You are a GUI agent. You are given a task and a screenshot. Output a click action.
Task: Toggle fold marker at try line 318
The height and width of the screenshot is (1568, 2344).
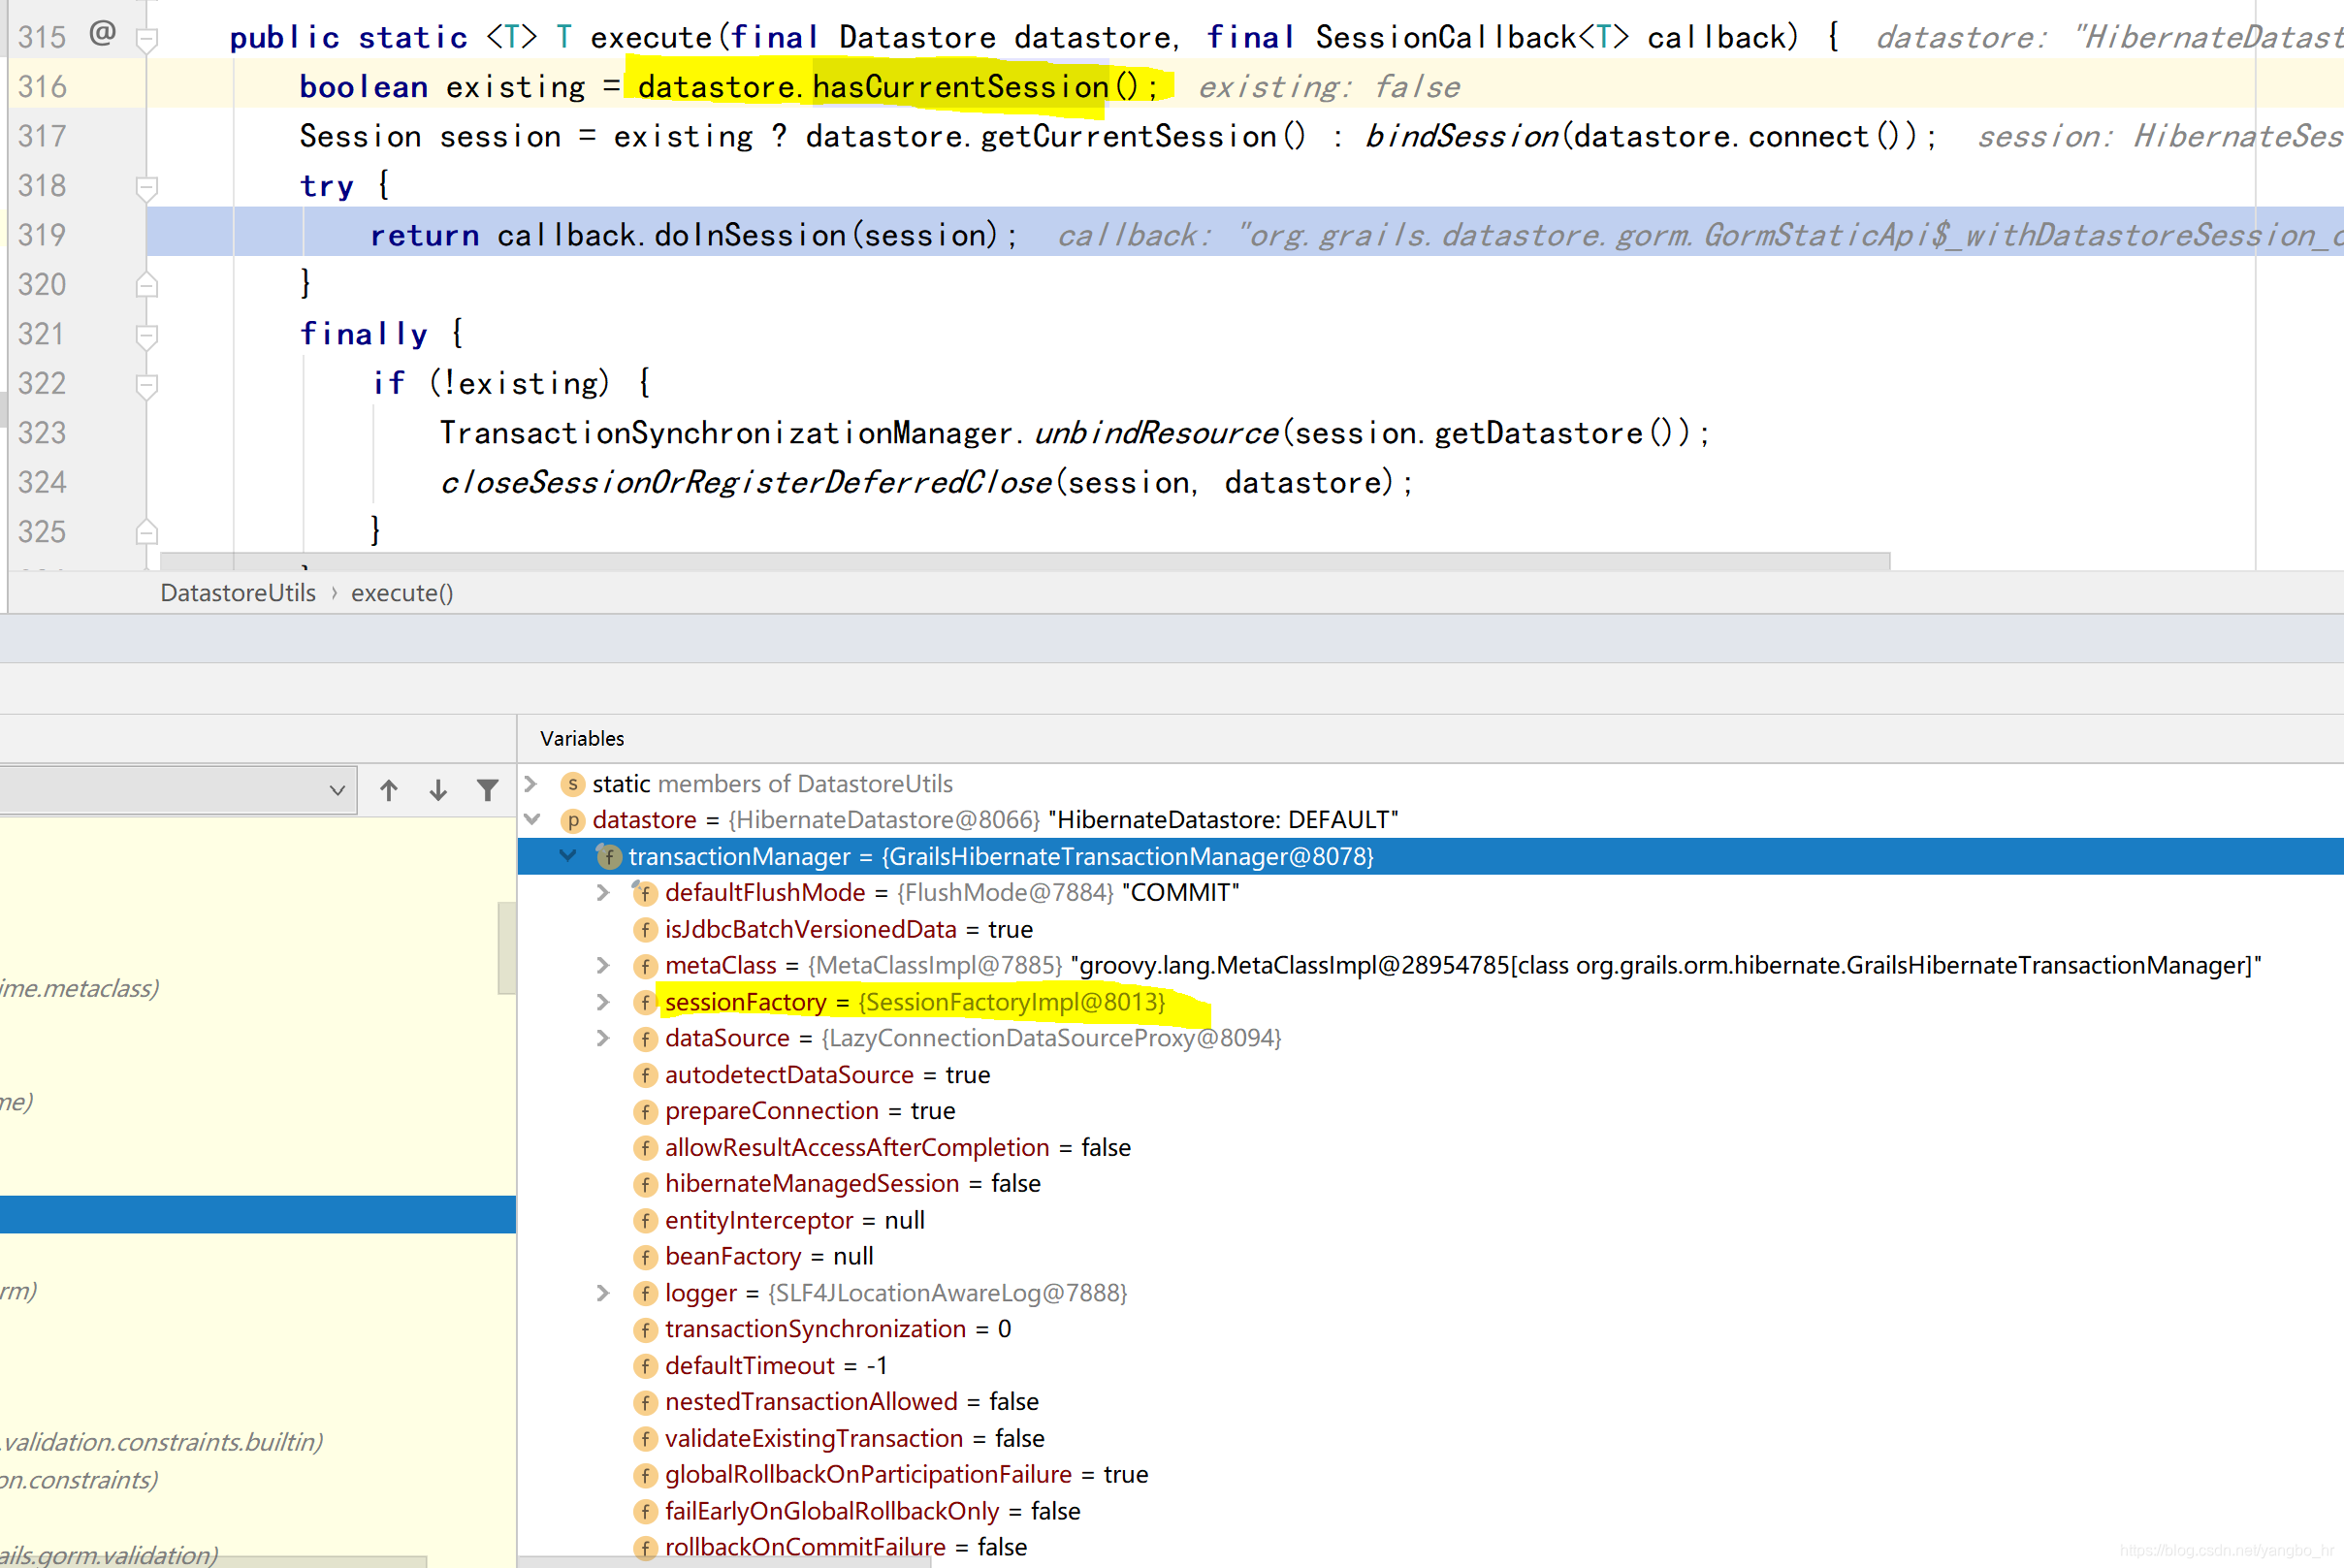click(x=147, y=187)
